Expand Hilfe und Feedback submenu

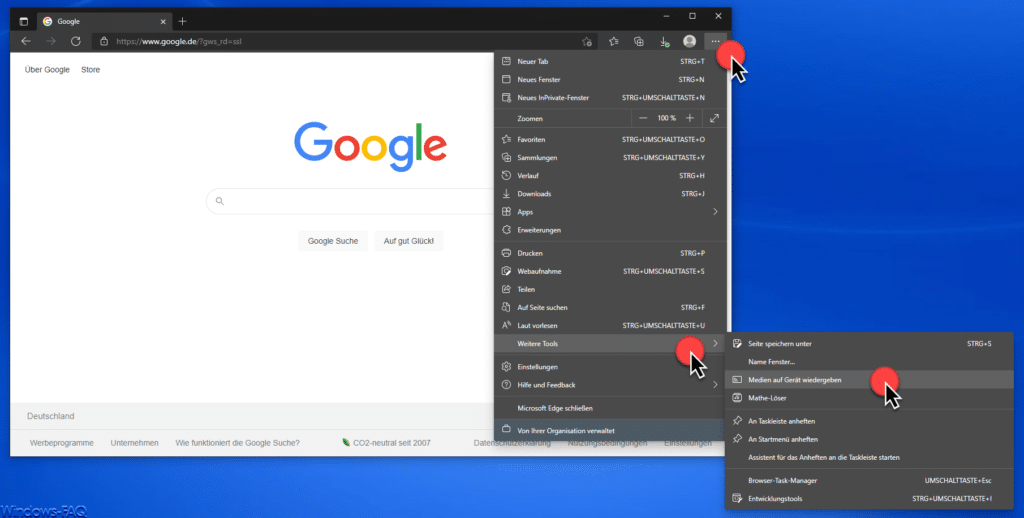coord(610,385)
